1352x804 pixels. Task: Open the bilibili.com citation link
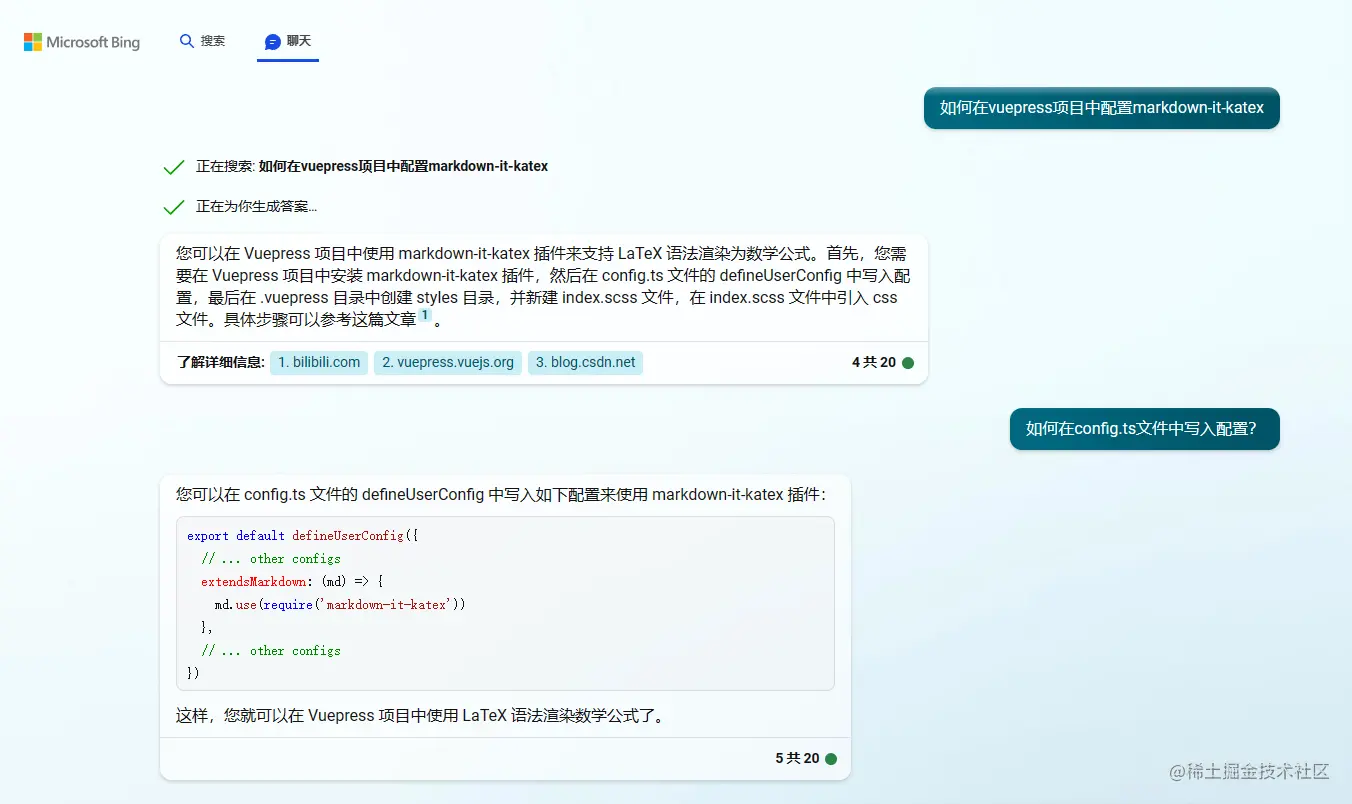[x=318, y=362]
